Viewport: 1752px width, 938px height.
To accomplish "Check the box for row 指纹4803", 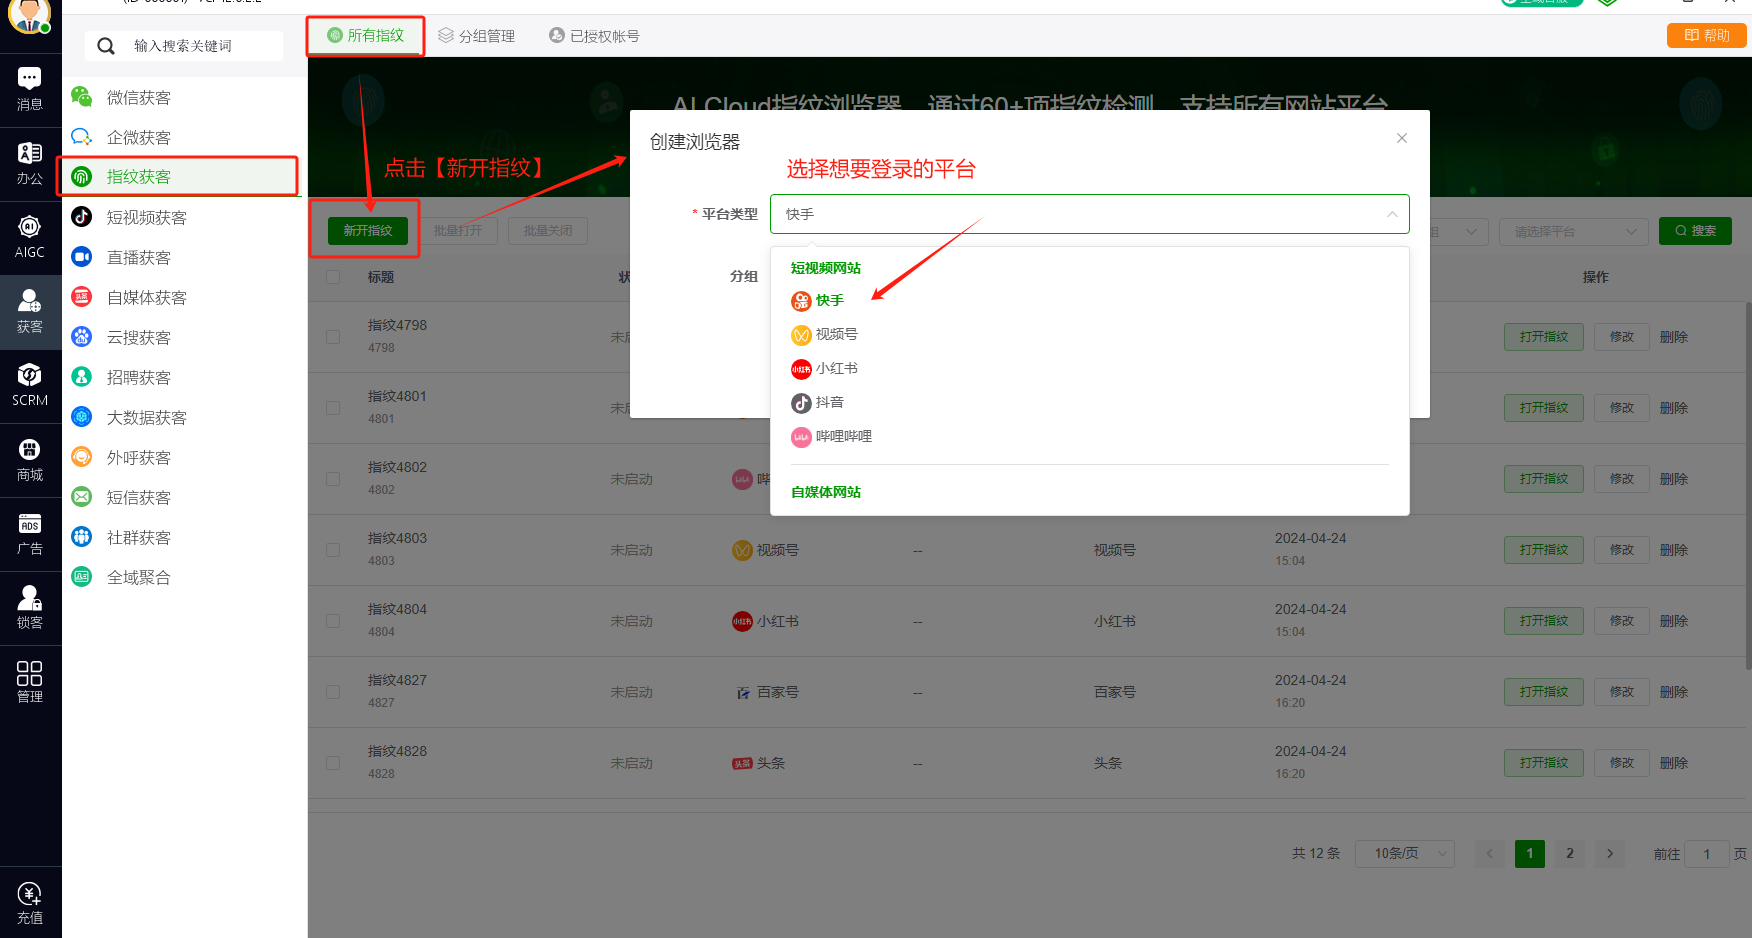I will tap(333, 550).
